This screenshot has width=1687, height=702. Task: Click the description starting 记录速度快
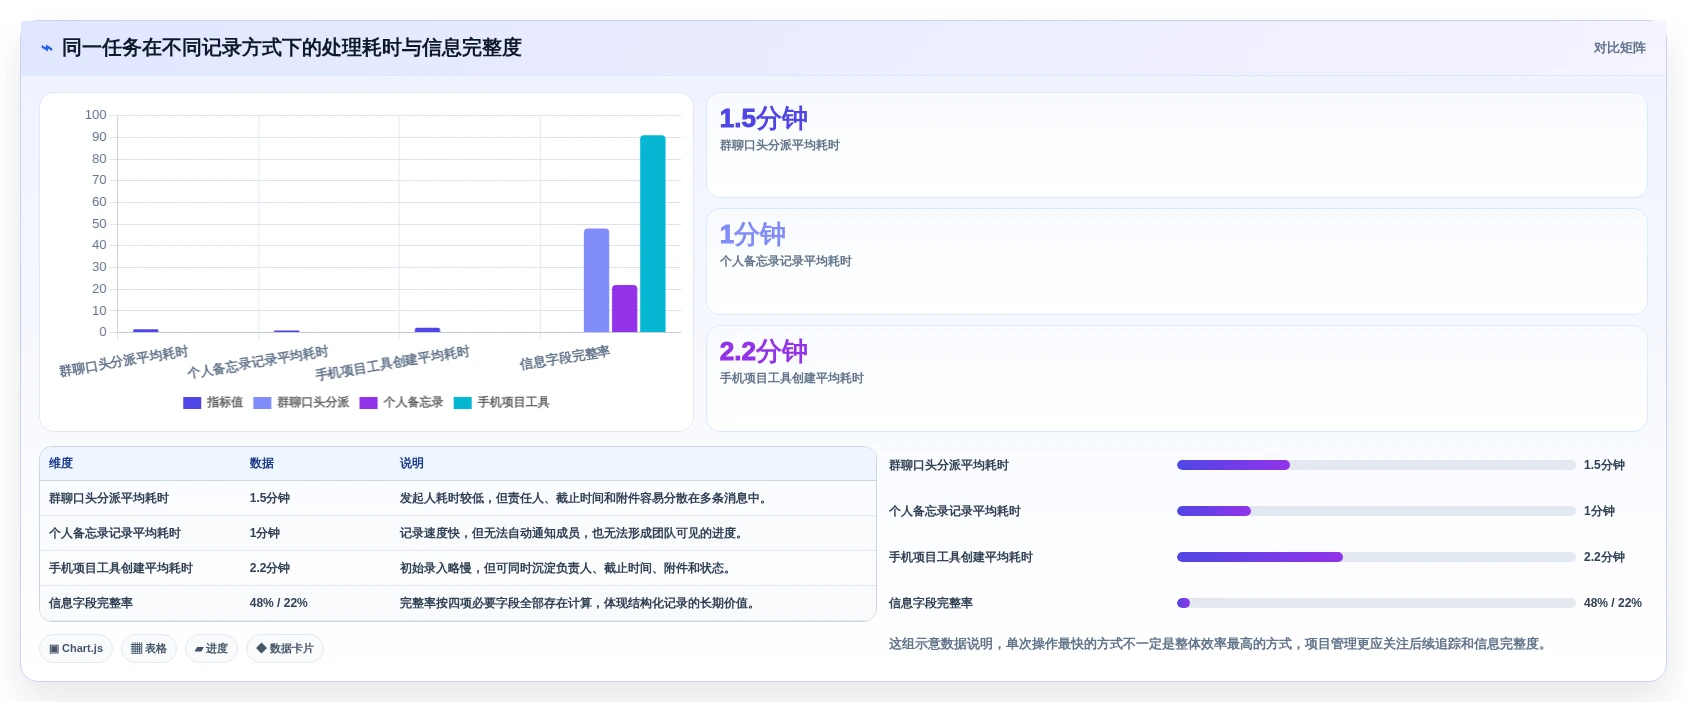pos(574,533)
